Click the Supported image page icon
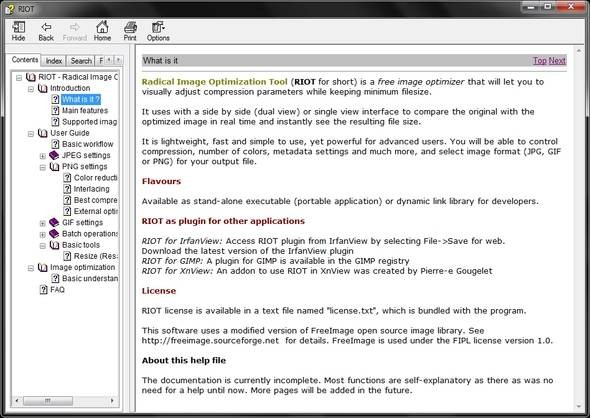The image size is (590, 418). (x=55, y=122)
